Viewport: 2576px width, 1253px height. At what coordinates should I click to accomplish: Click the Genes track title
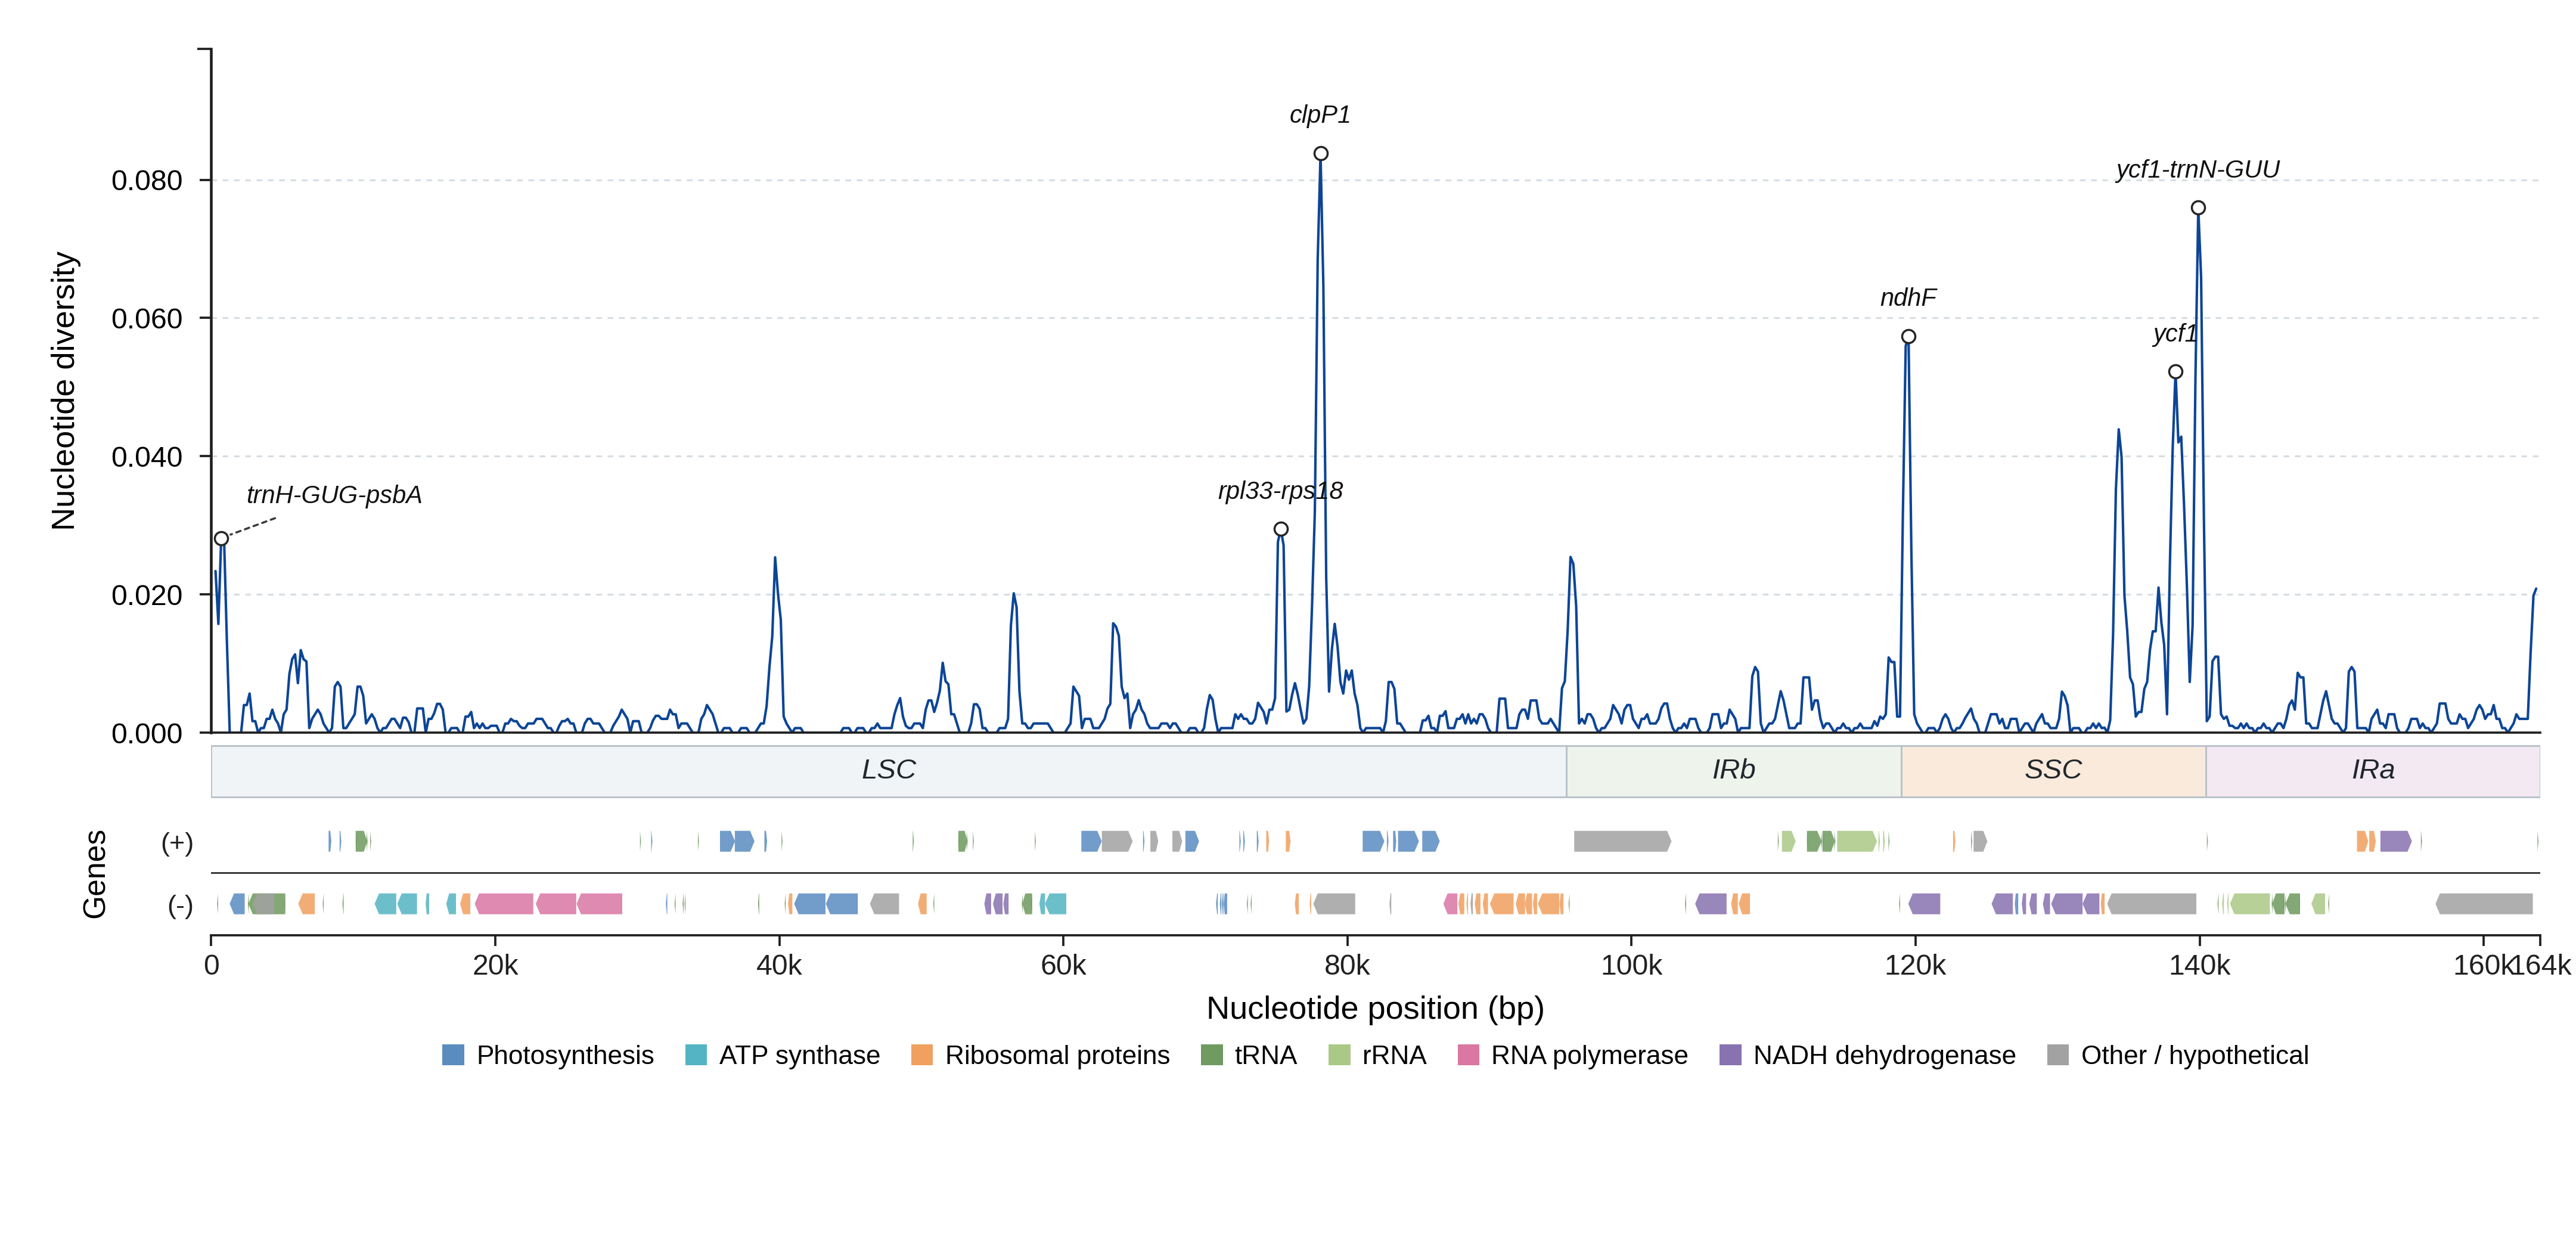[94, 874]
